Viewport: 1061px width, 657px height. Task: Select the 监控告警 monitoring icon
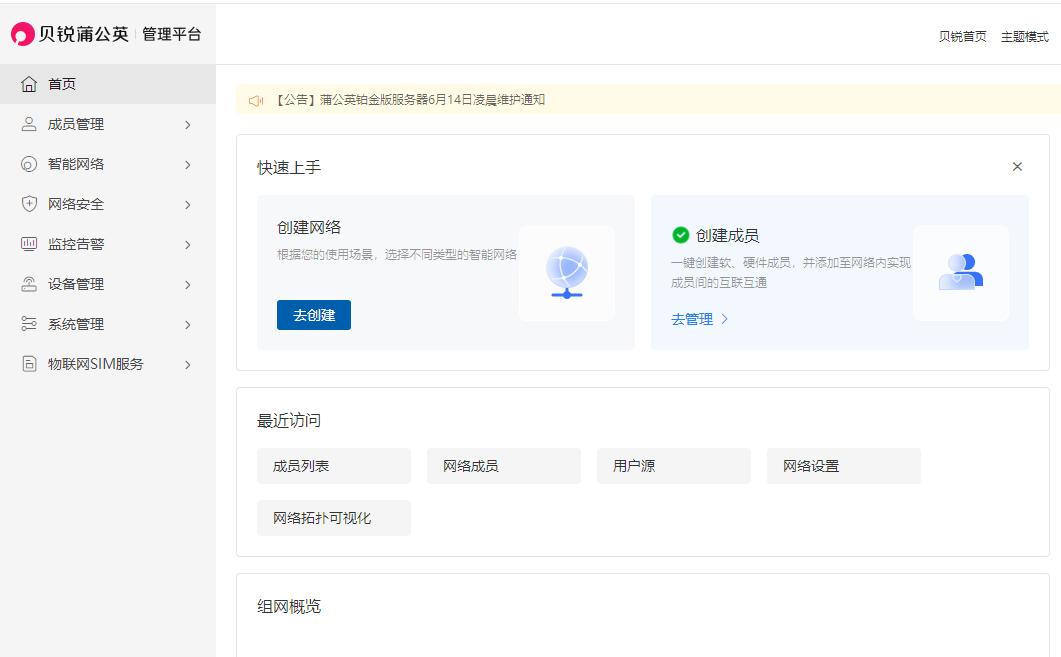(31, 244)
